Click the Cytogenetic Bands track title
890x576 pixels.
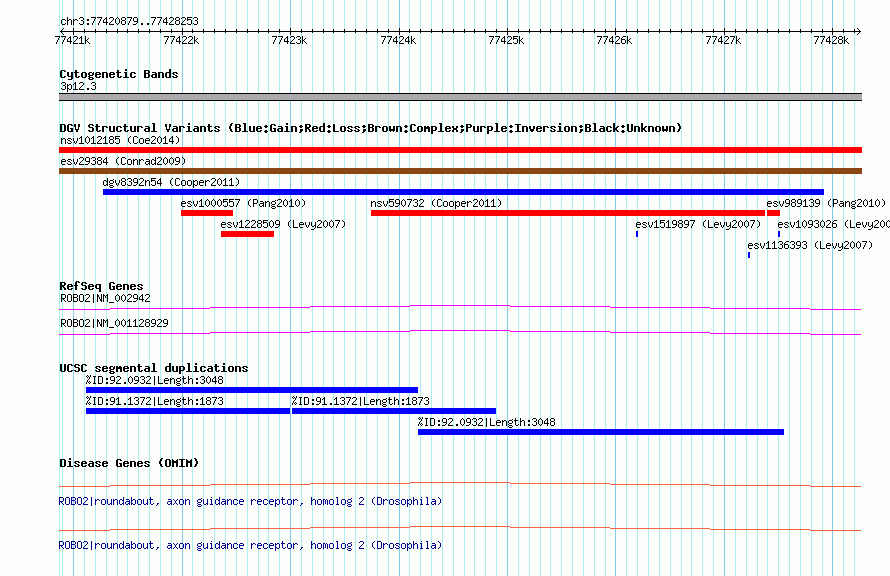coord(119,74)
